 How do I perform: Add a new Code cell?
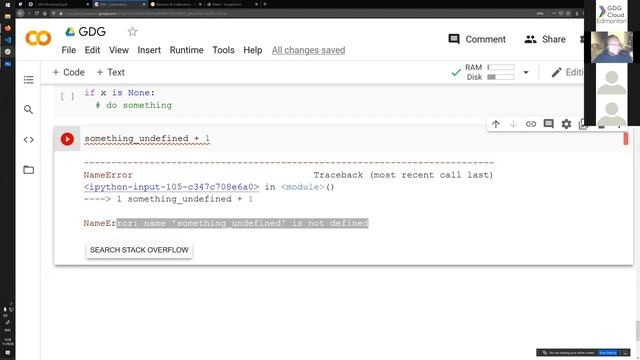pos(69,72)
